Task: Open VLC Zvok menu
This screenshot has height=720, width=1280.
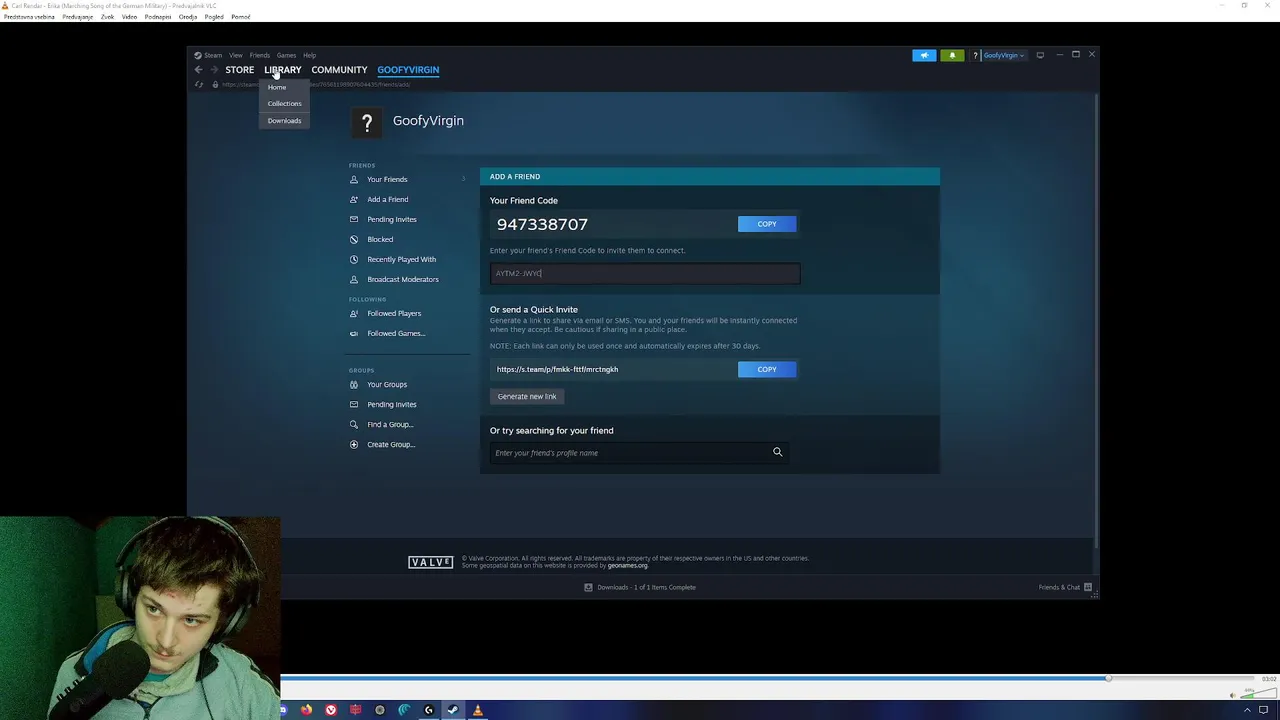Action: pos(107,17)
